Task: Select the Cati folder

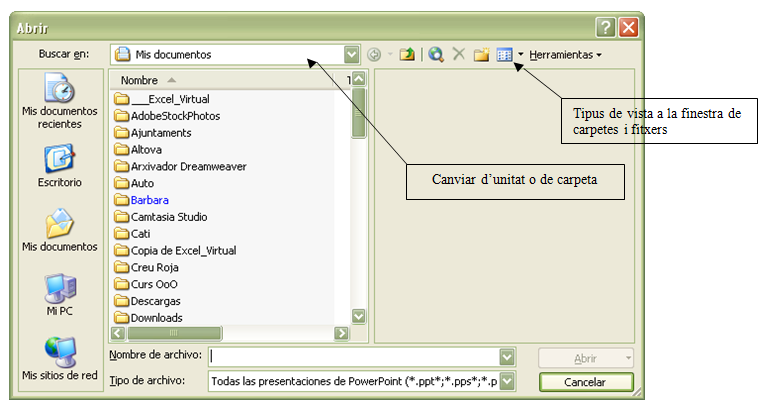Action: 132,234
